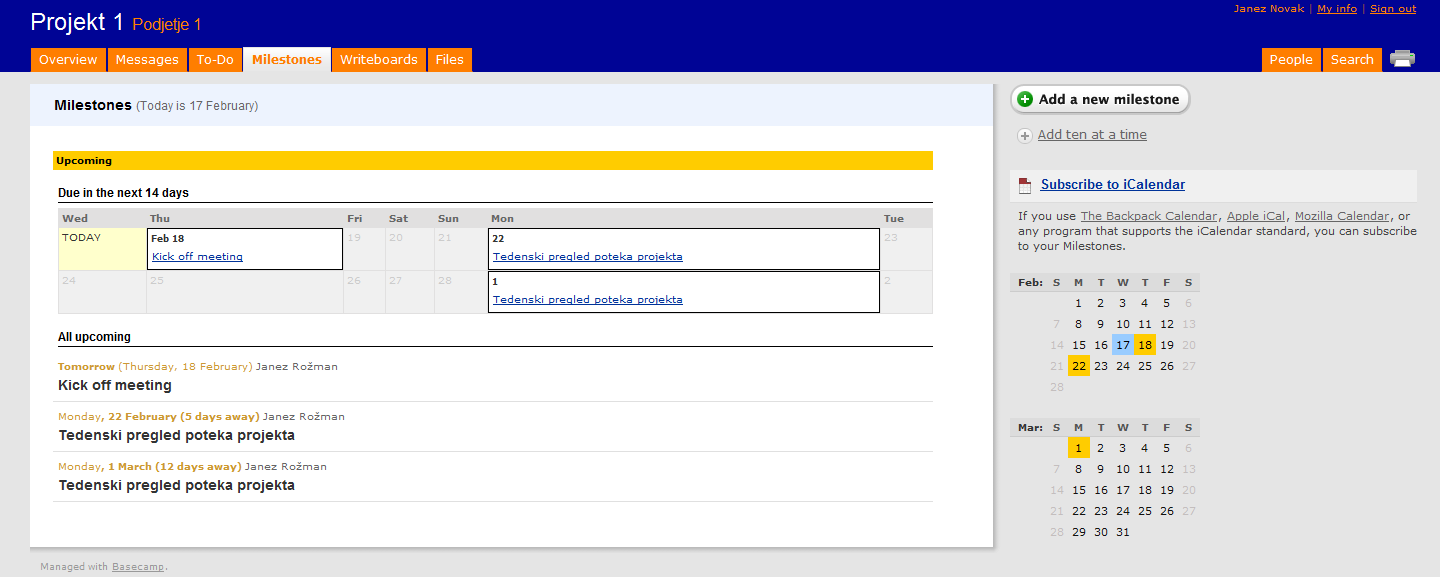Screen dimensions: 1440x577
Task: Open the To-Do tab
Action: click(x=215, y=60)
